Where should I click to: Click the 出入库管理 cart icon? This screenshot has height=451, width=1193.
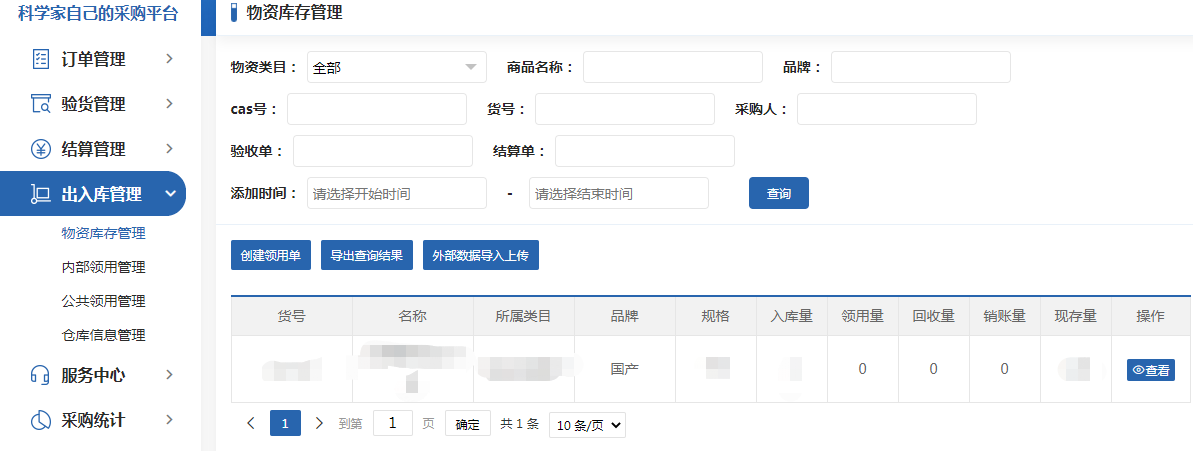point(40,194)
